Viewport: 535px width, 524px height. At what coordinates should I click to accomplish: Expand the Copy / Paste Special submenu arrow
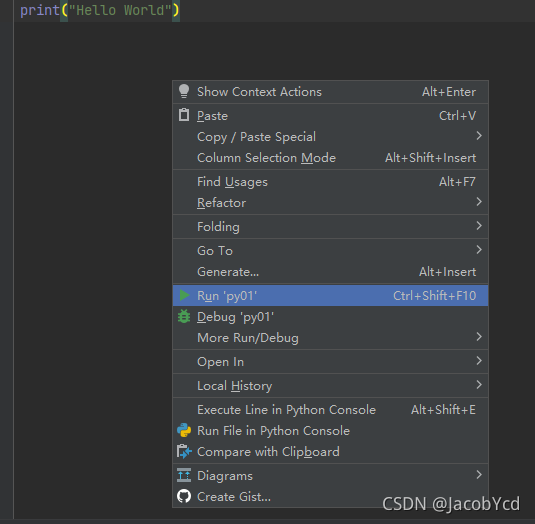tap(479, 136)
